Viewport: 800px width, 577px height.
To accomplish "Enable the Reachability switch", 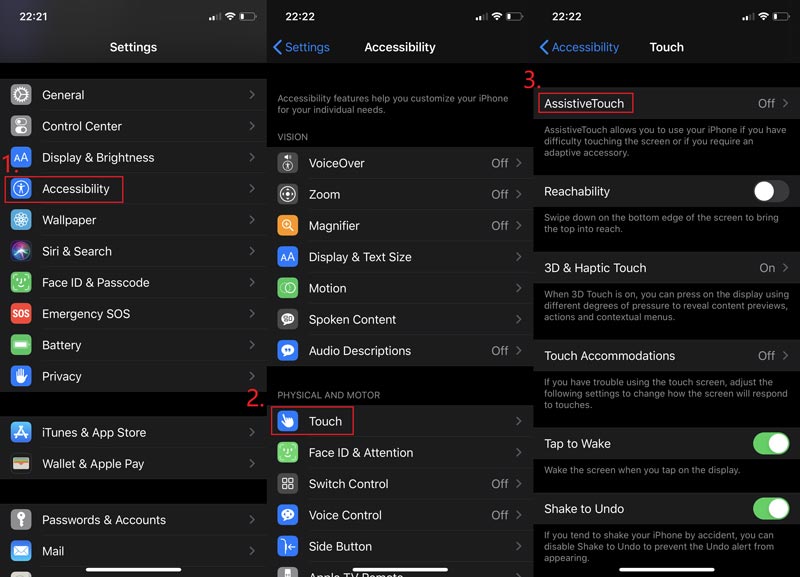I will click(x=770, y=191).
